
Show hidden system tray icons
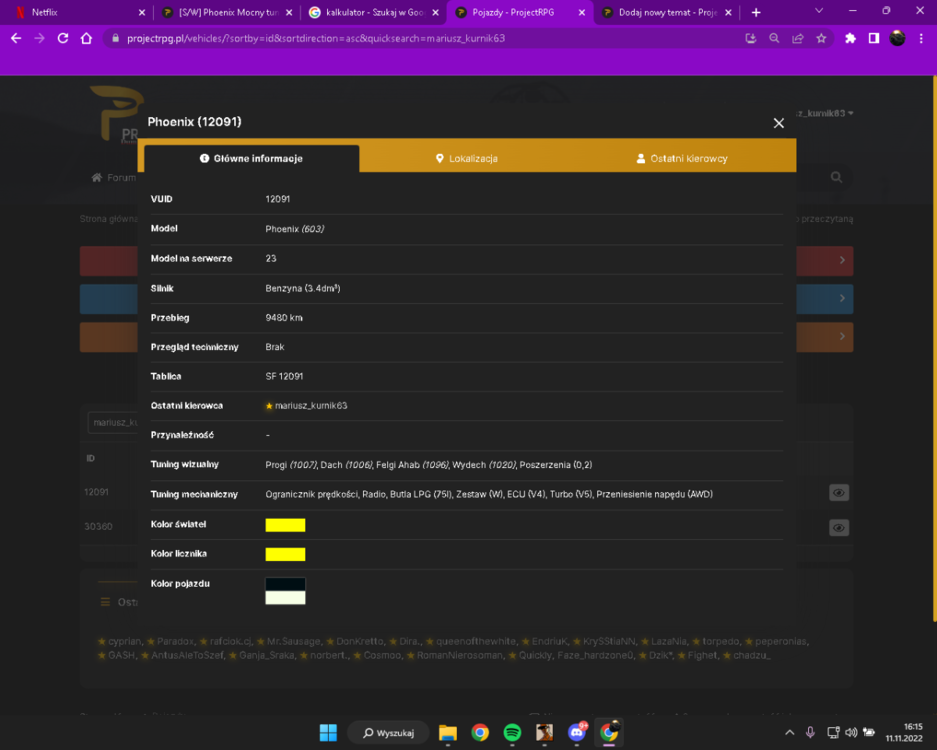coord(789,732)
